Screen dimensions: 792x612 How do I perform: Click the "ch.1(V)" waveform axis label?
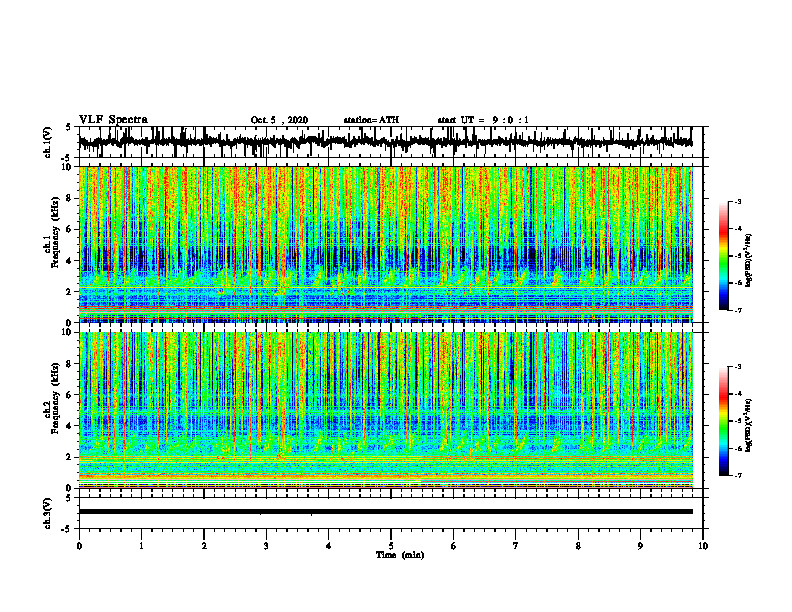[48, 142]
